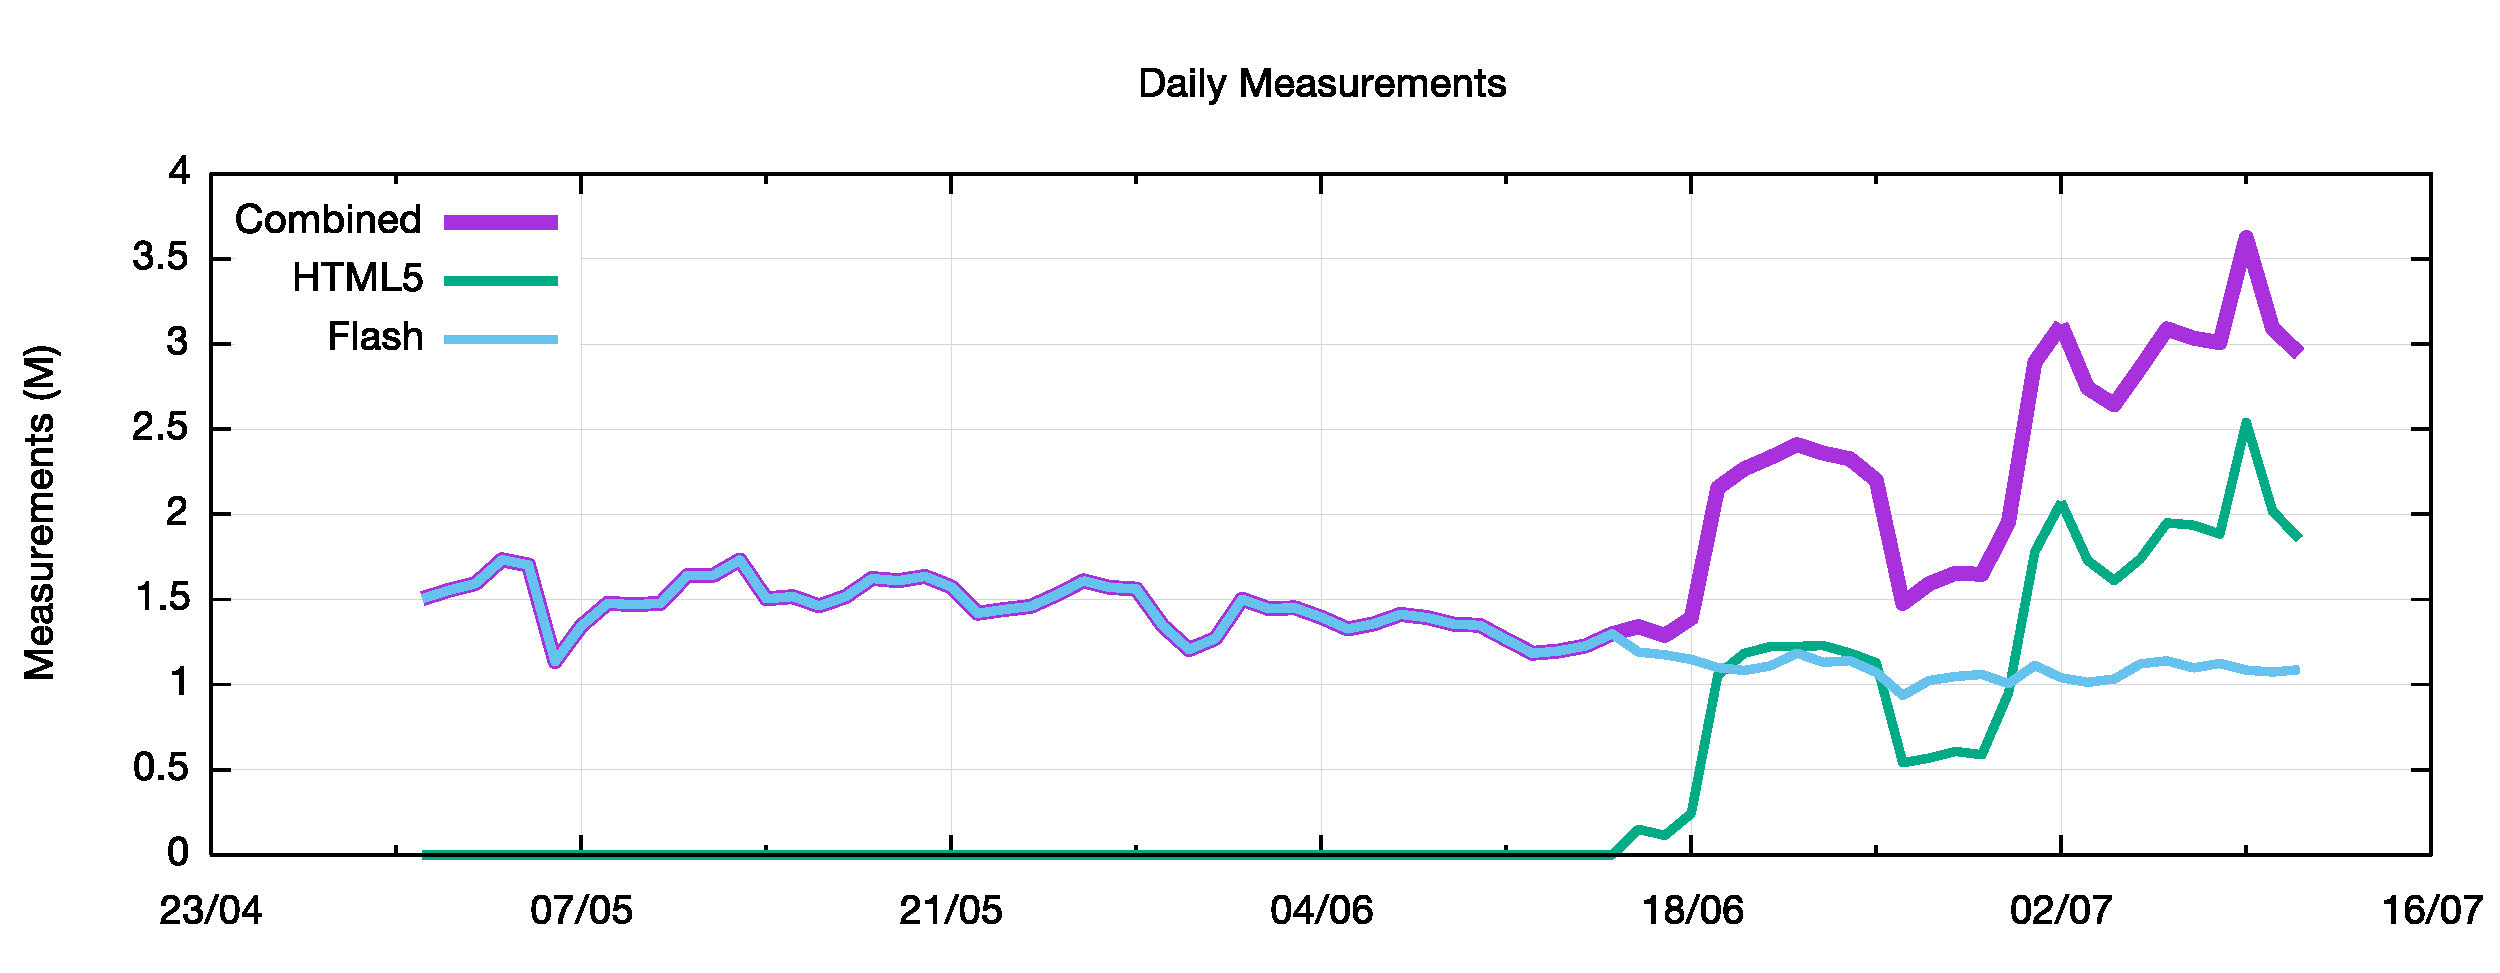Click the 07/05 date label
Screen dimensions: 2500x973
pos(581,911)
